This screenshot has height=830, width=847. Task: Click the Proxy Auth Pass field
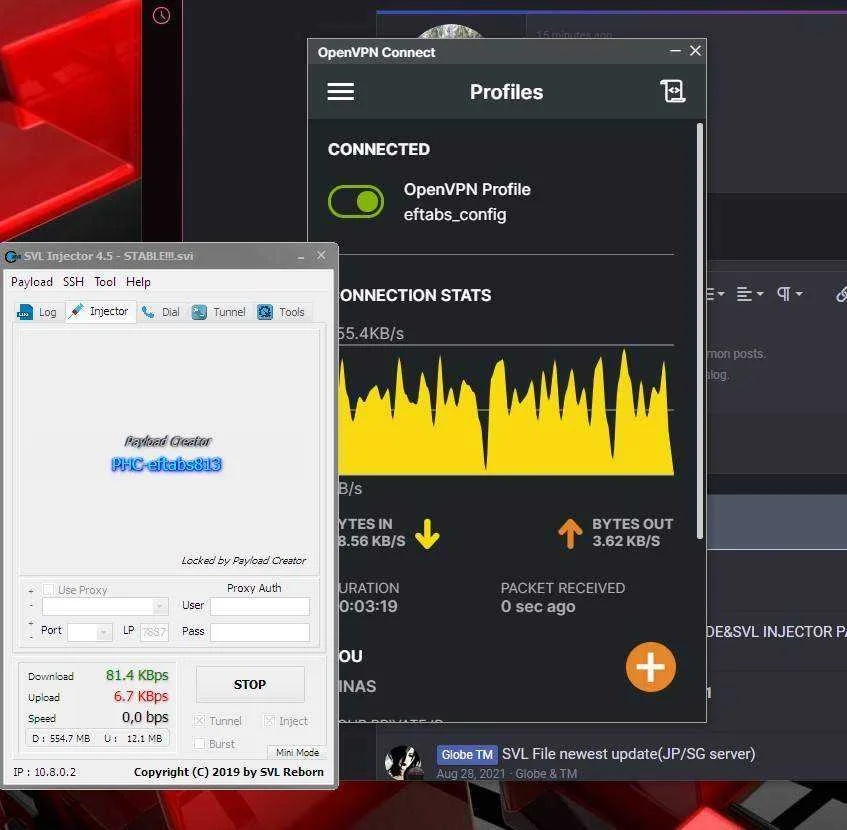pos(260,632)
